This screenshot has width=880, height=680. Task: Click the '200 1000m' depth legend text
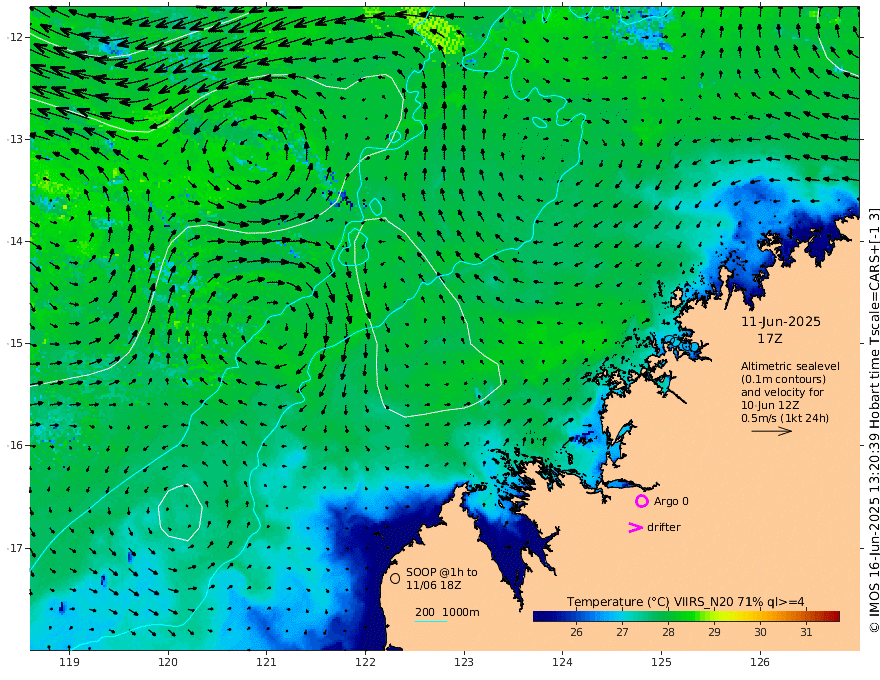(447, 612)
